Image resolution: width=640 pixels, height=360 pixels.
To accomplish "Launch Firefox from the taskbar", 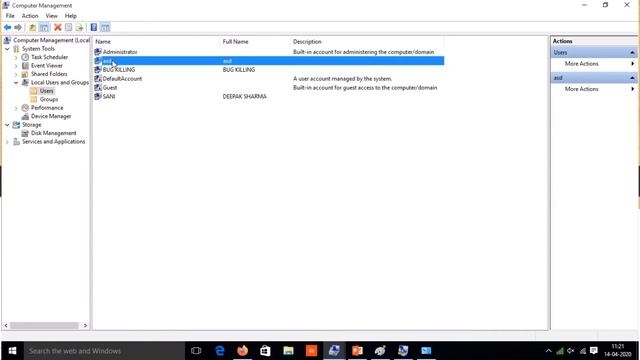I will [x=242, y=351].
